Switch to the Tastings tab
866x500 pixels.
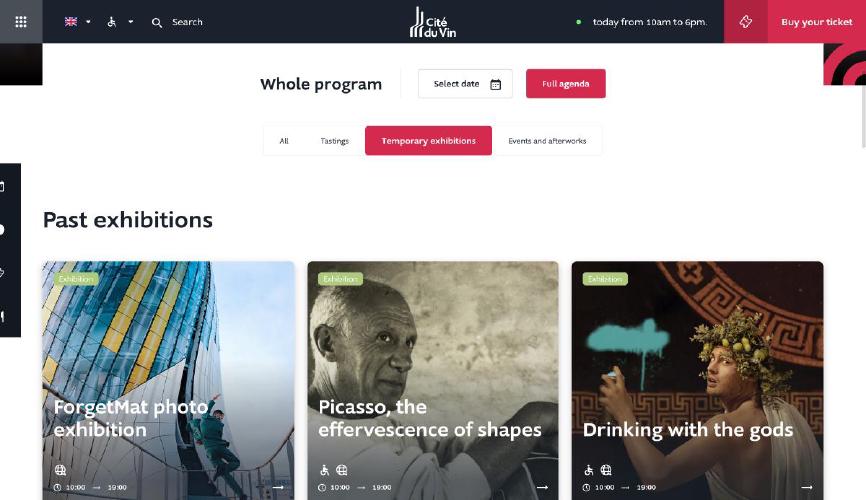click(335, 141)
